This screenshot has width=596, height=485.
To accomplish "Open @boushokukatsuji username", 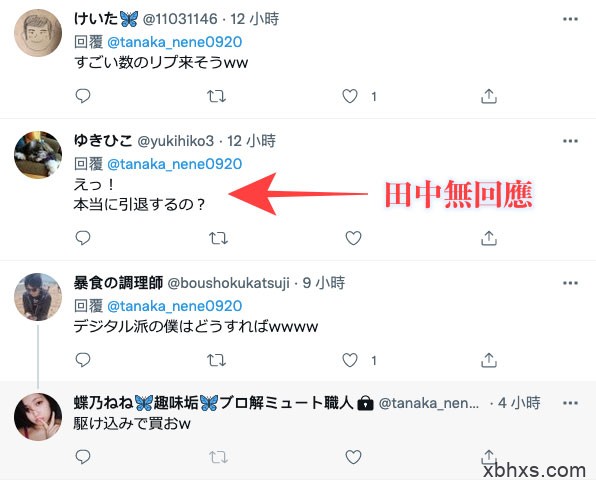I will [x=228, y=283].
